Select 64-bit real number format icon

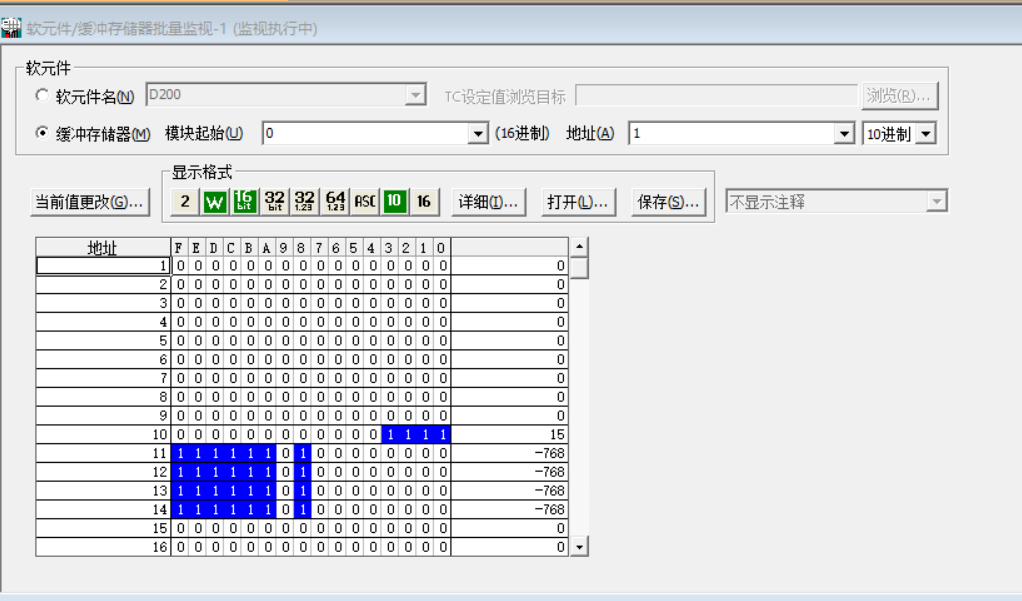coord(335,202)
